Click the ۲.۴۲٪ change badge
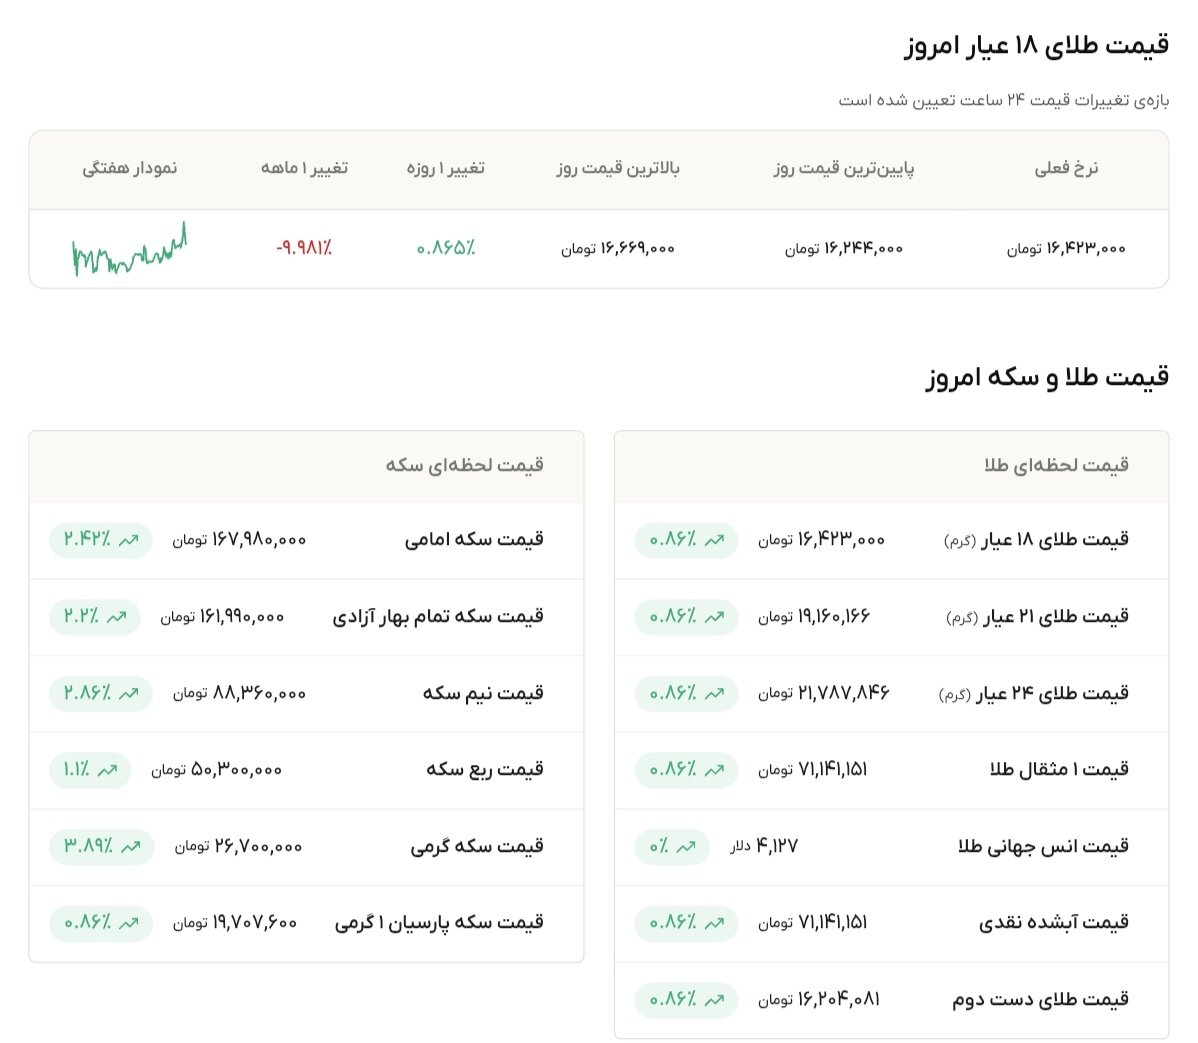Image resolution: width=1198 pixels, height=1043 pixels. [x=101, y=540]
